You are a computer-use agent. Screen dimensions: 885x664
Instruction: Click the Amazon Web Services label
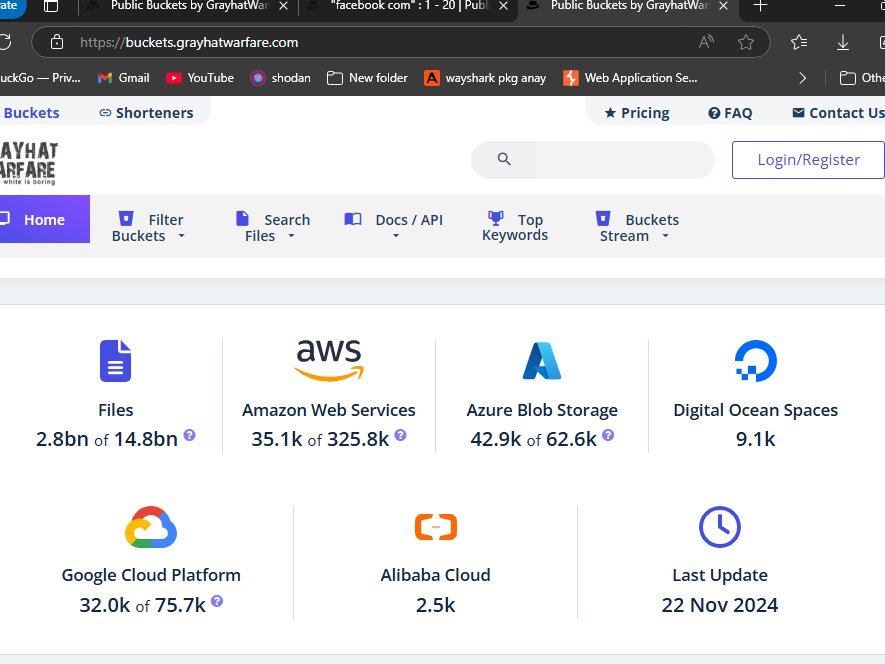tap(329, 409)
